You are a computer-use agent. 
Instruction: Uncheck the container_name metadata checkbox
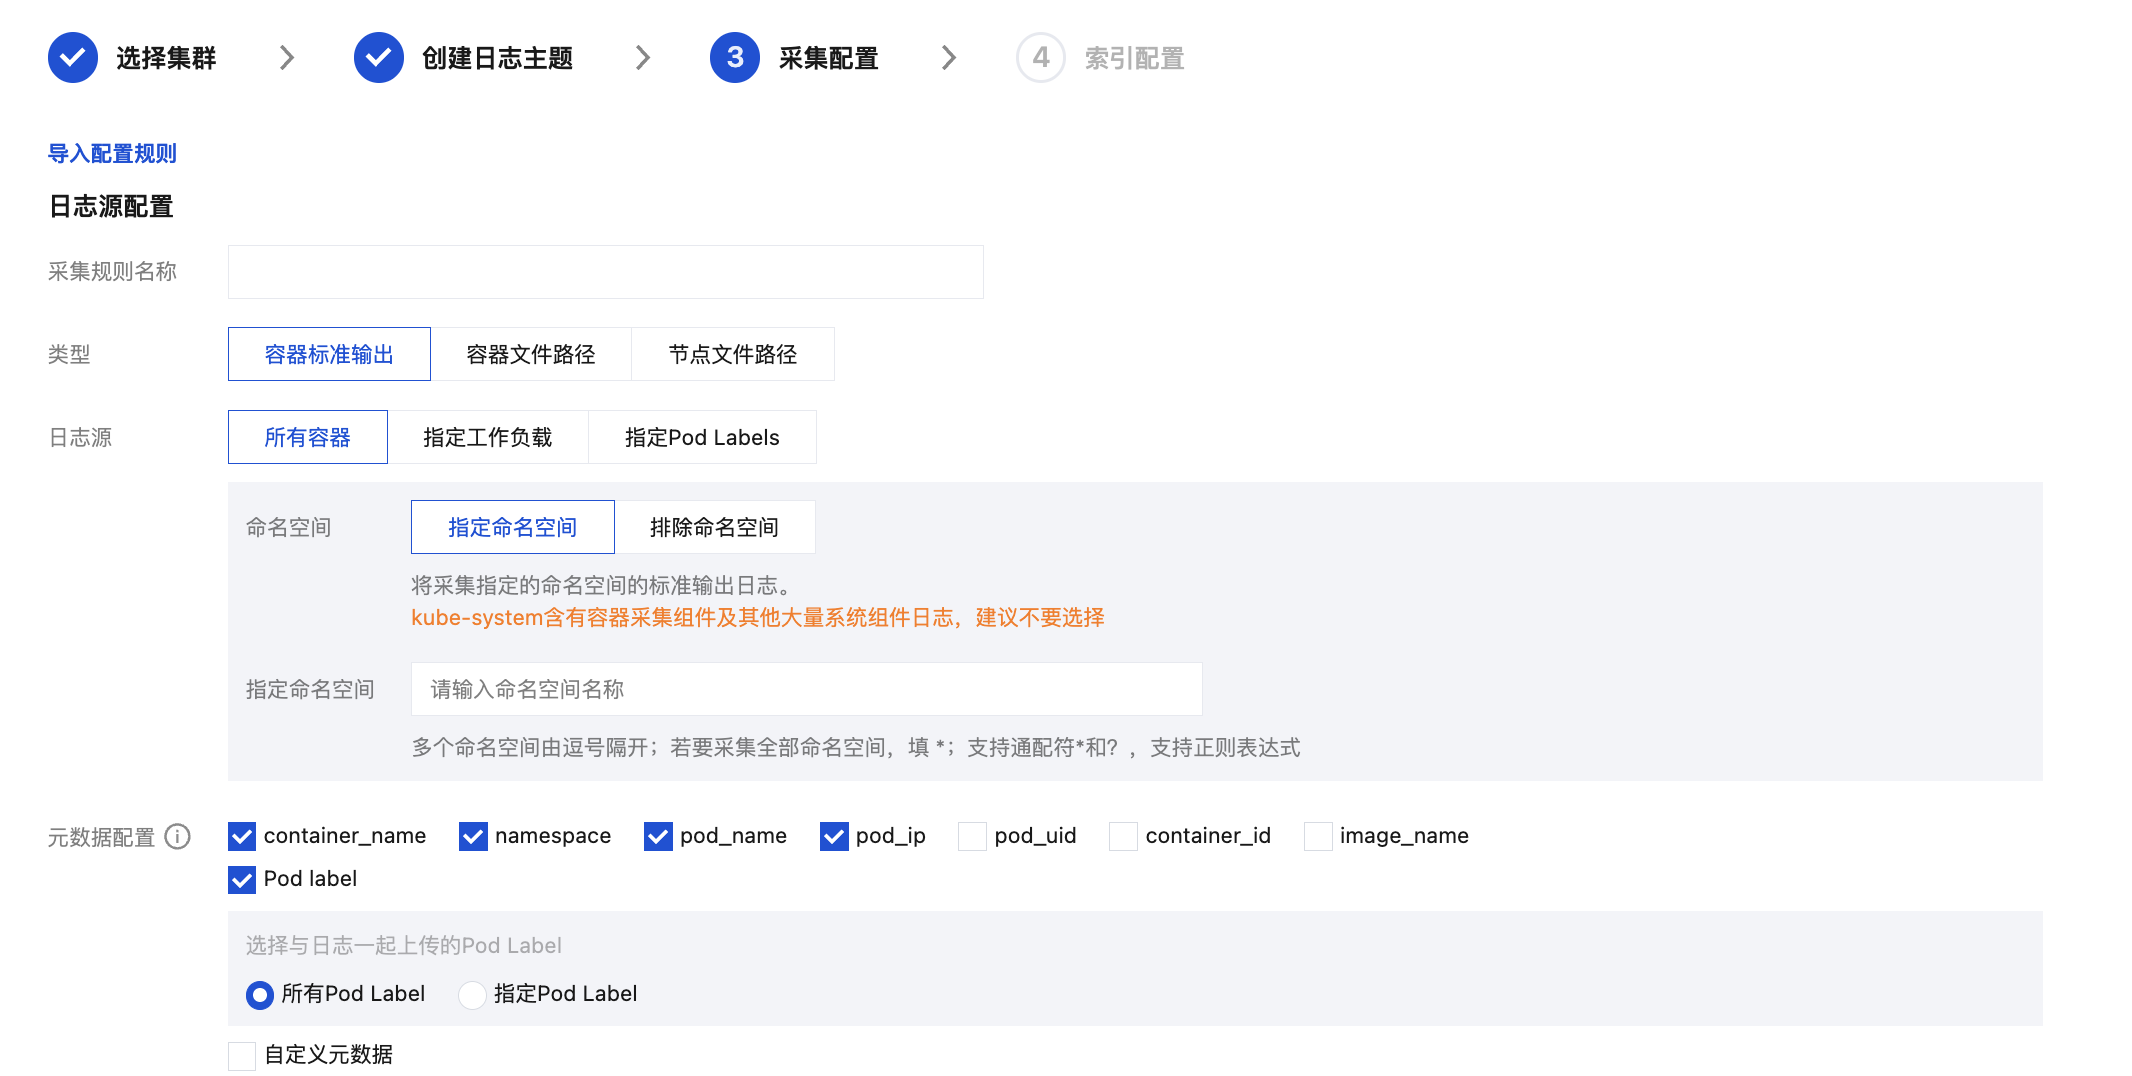[x=242, y=836]
